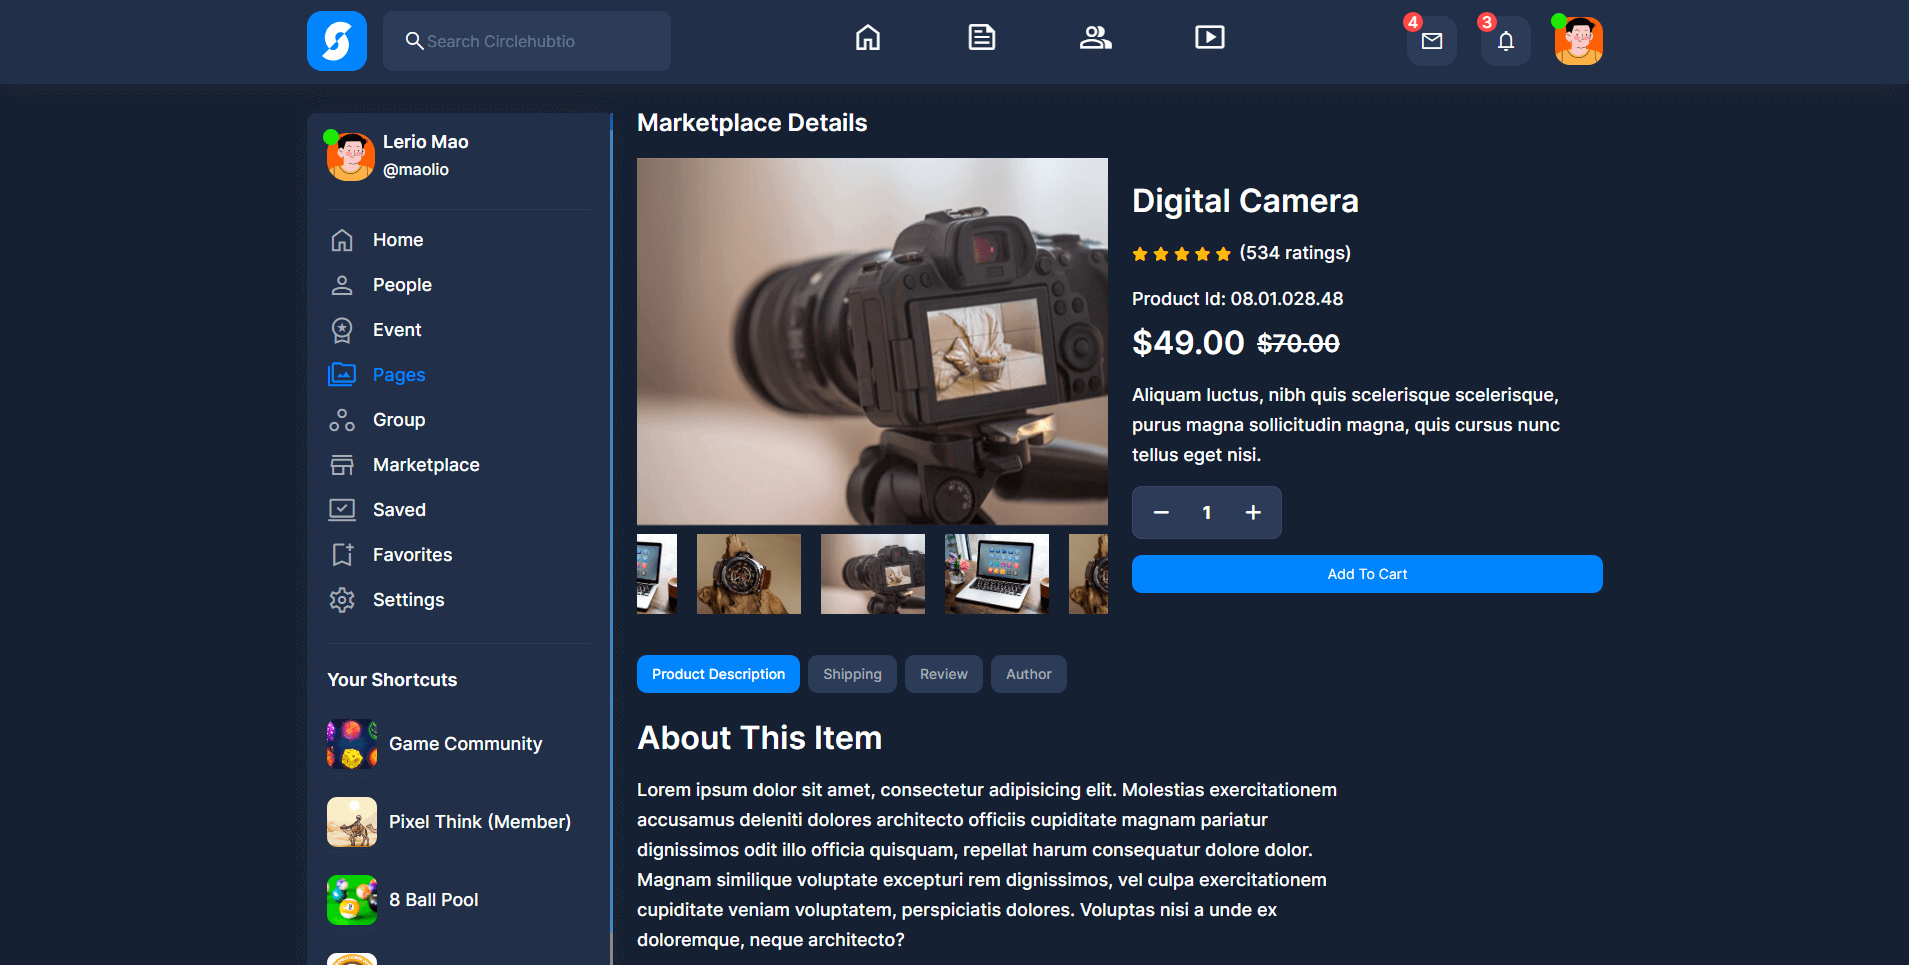
Task: Click the search magnifier icon
Action: tap(414, 41)
